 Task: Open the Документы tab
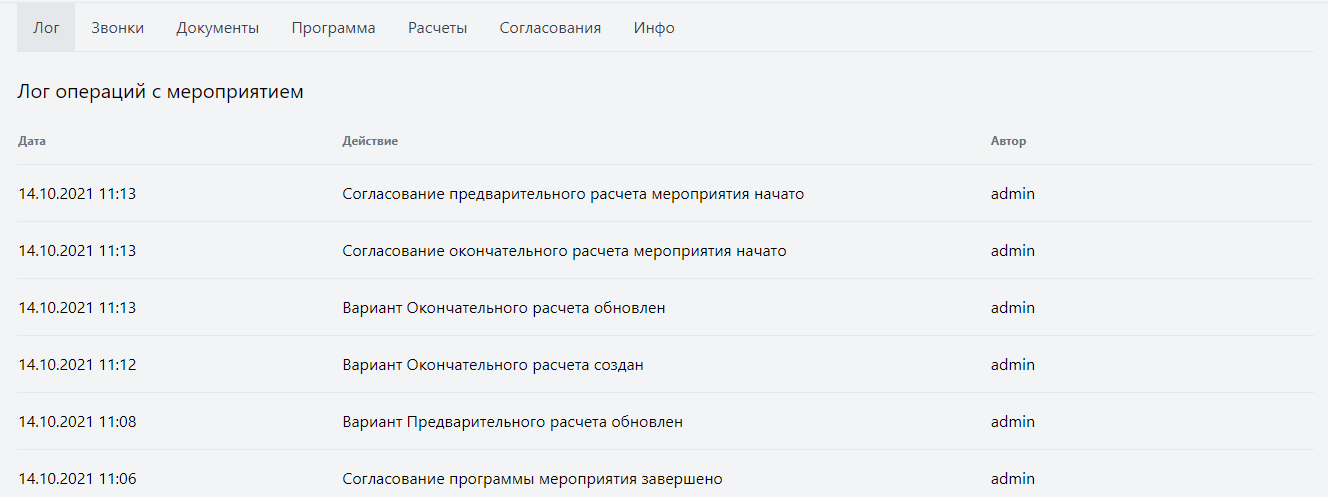pos(218,28)
